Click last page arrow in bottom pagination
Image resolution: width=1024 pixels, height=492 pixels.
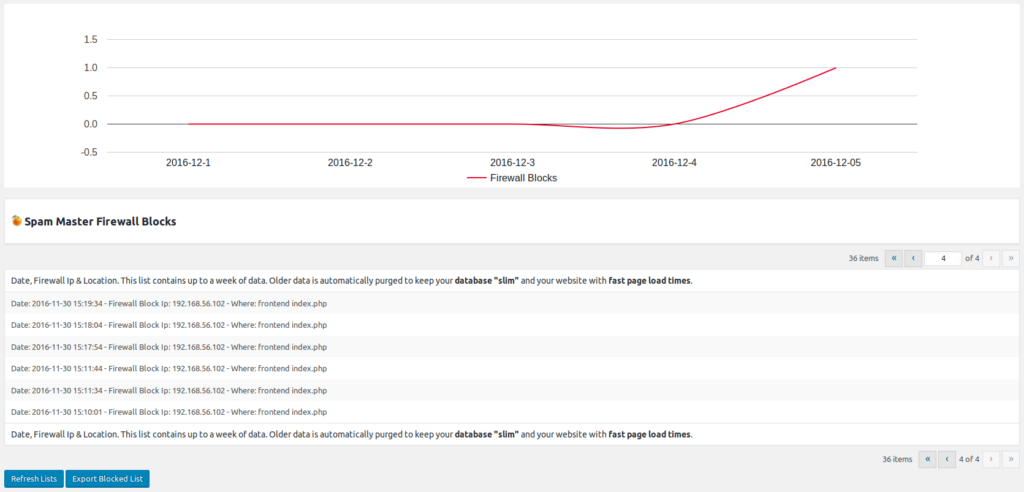(x=1010, y=459)
